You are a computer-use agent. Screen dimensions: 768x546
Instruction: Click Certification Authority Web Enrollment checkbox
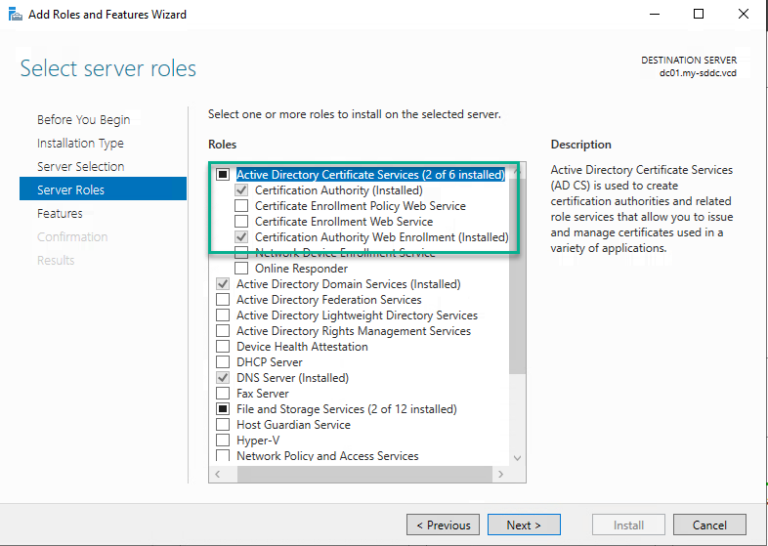pyautogui.click(x=241, y=237)
